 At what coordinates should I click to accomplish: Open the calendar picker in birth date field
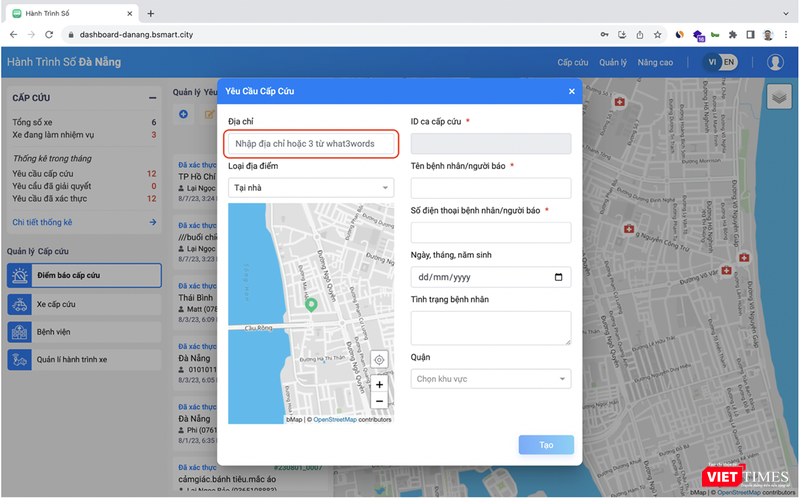(x=558, y=277)
